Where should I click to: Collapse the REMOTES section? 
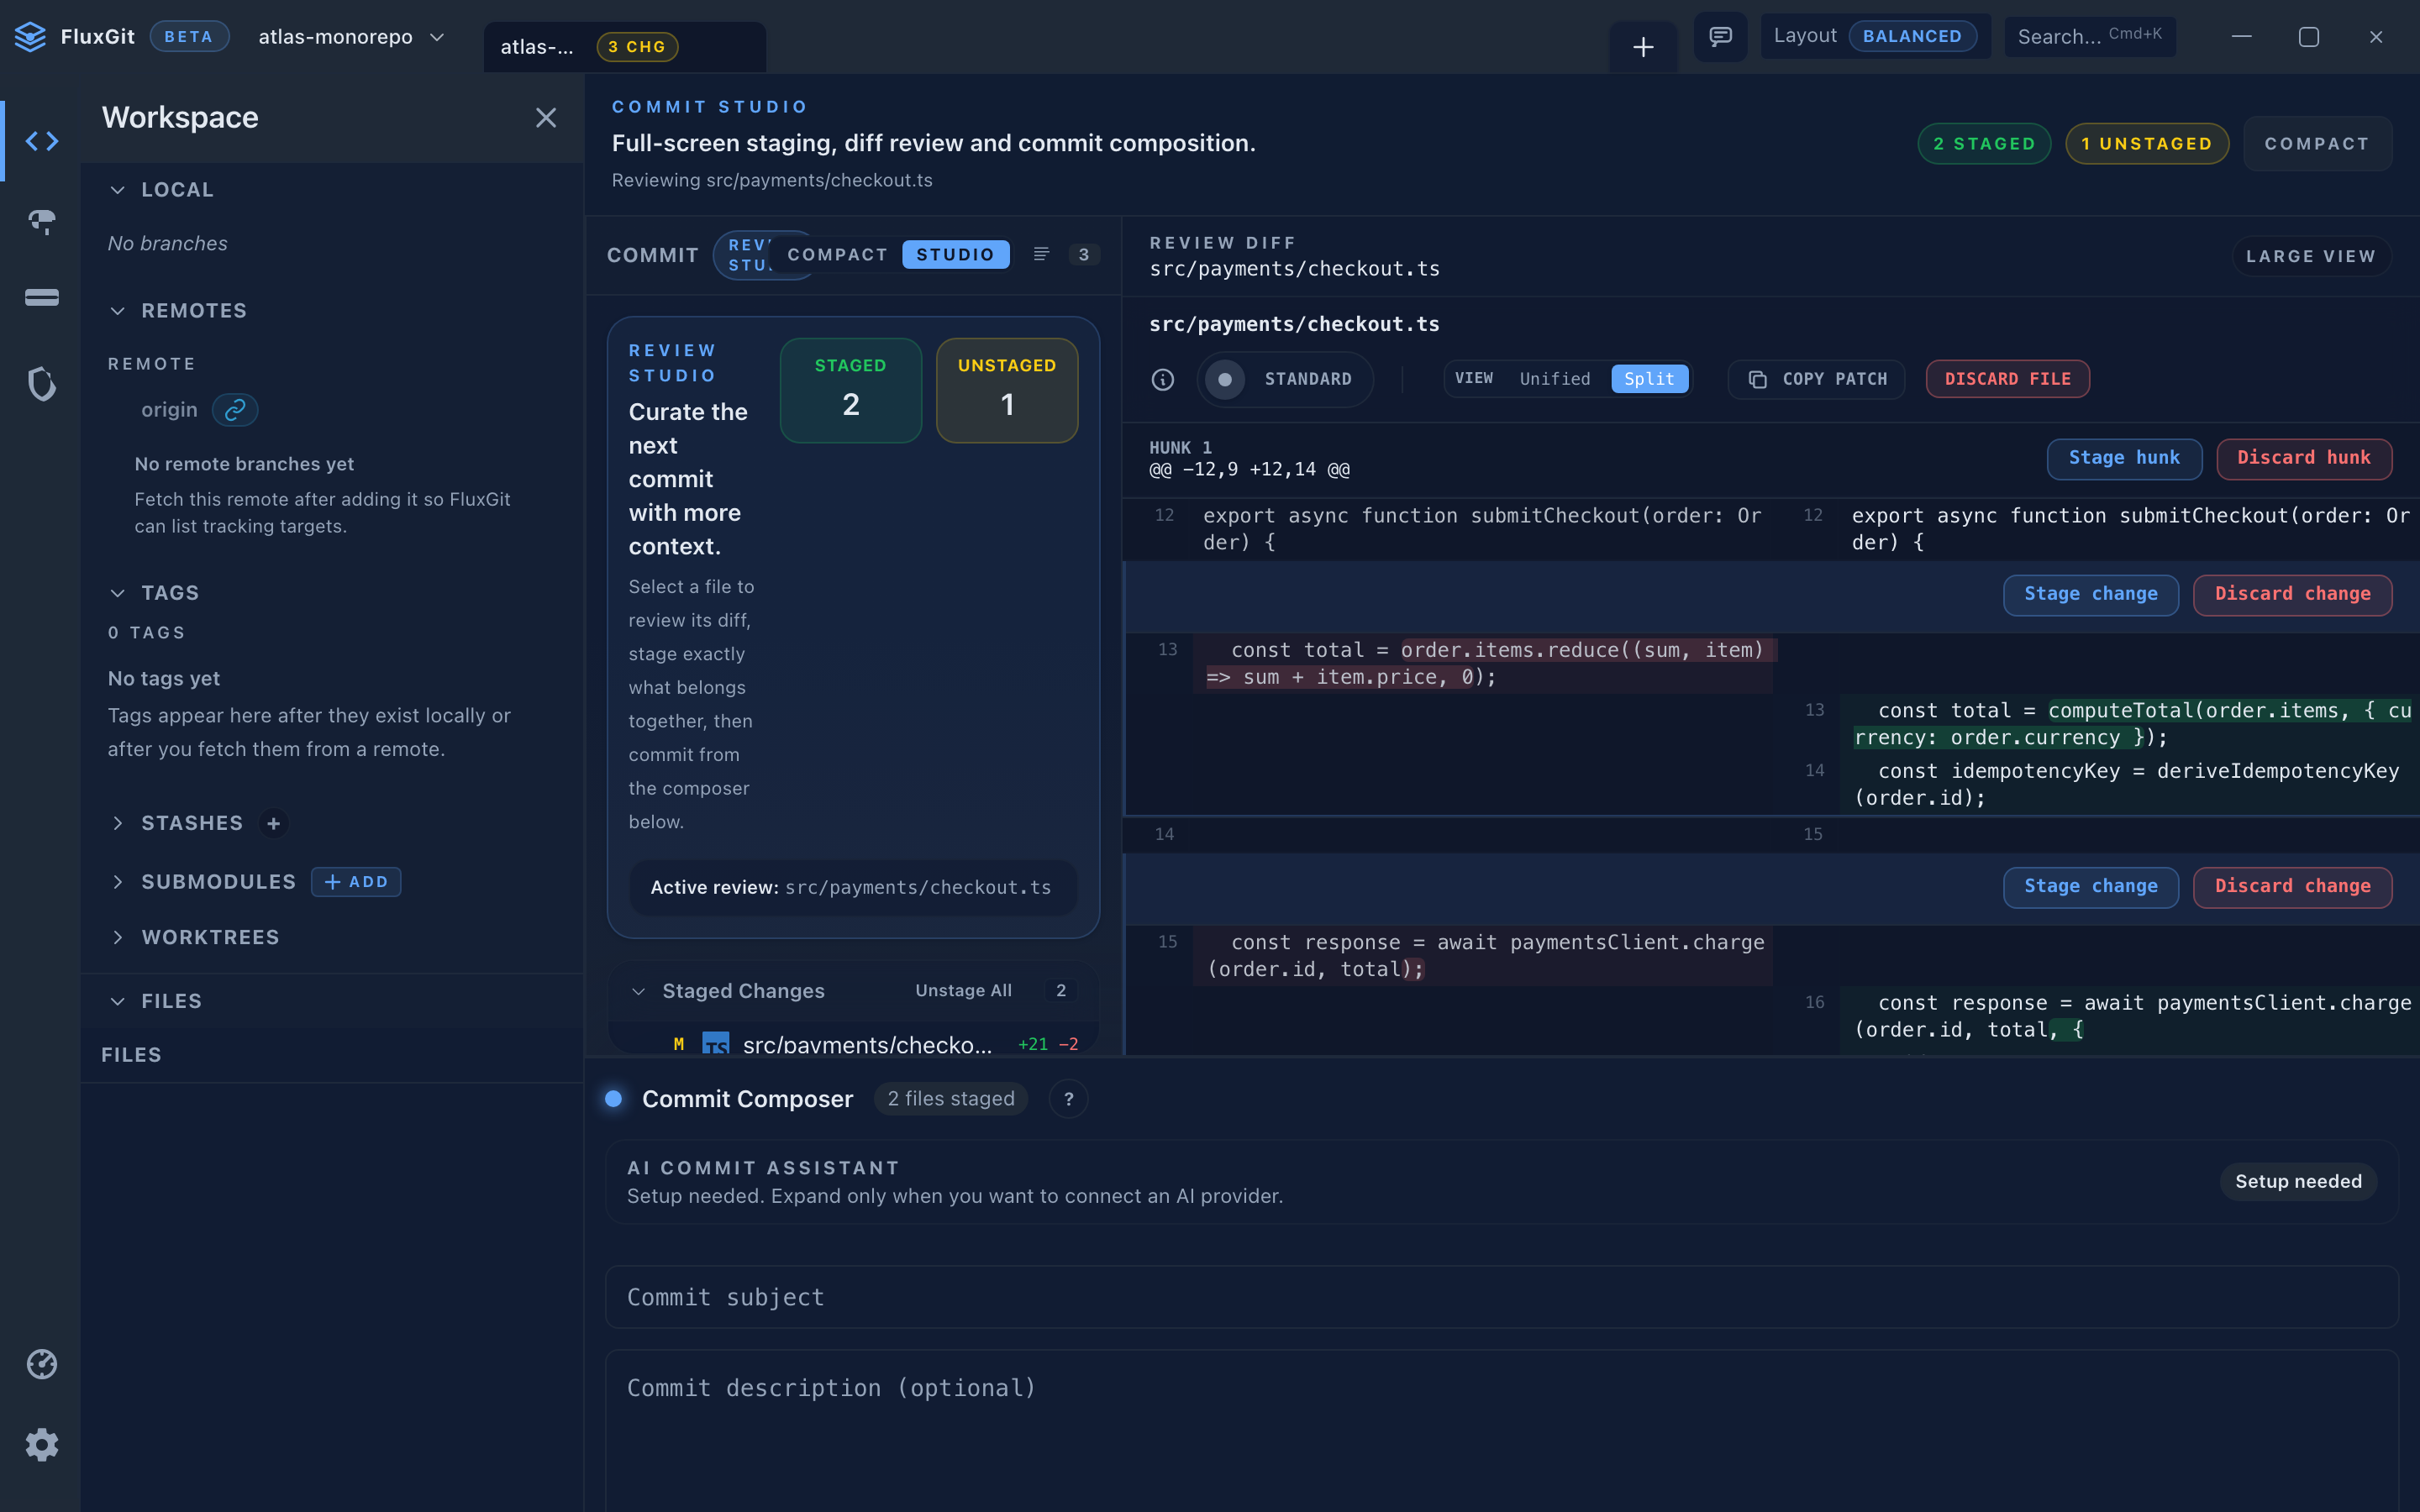coord(118,311)
